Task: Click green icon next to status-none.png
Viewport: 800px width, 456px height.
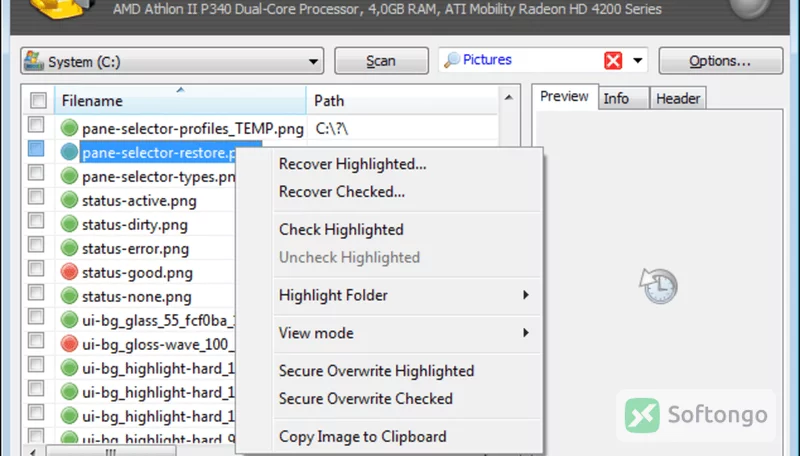Action: pos(69,296)
